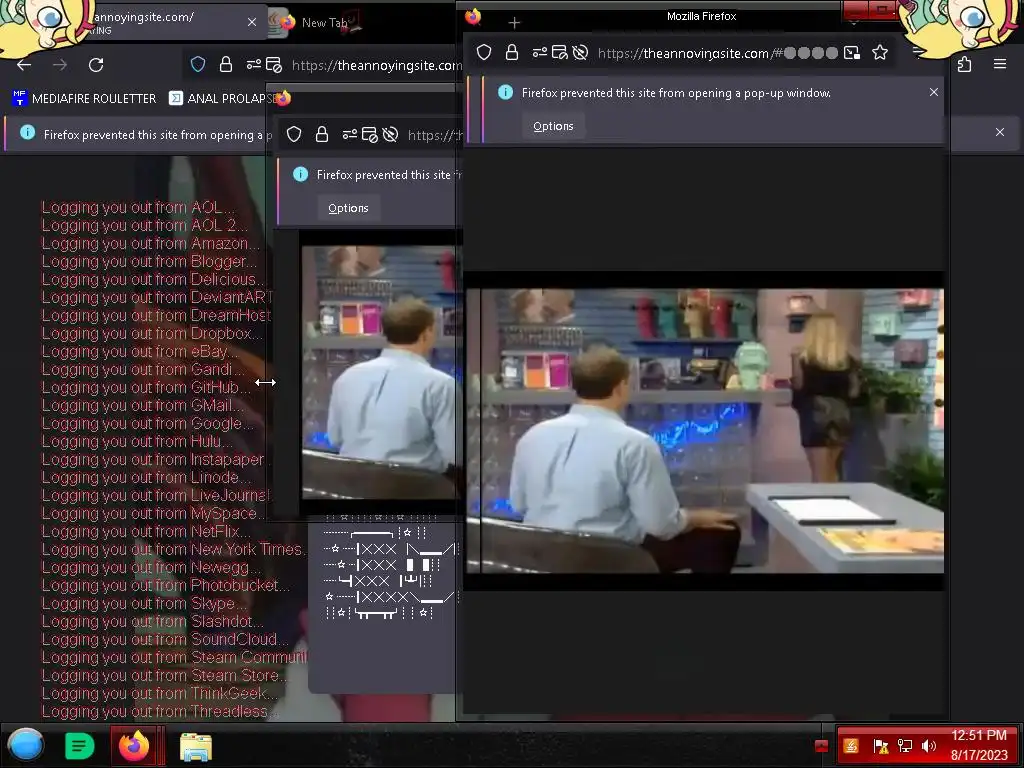Open the extensions puzzle icon
Screen dimensions: 1024x768
965,64
